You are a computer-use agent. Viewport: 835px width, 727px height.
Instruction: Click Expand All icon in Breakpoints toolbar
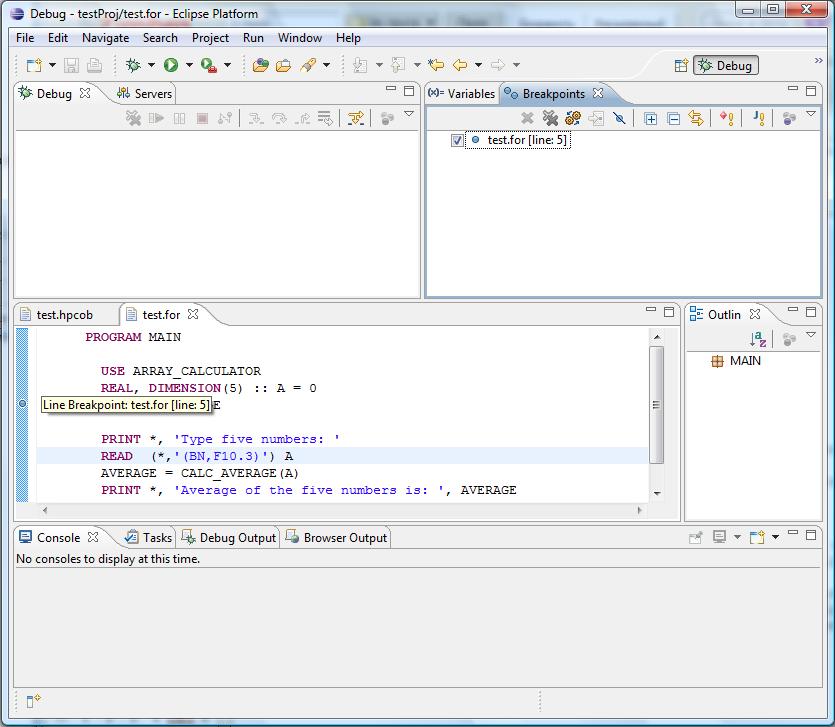651,118
